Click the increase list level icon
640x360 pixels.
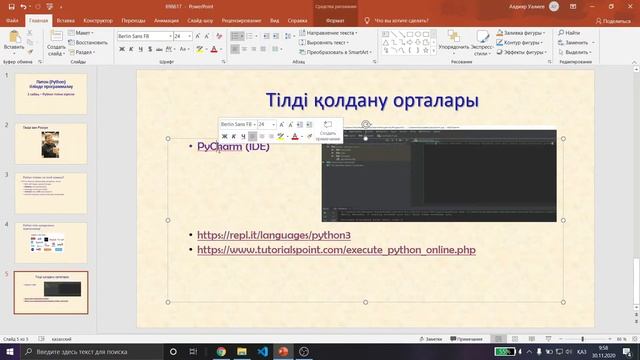tap(276, 36)
